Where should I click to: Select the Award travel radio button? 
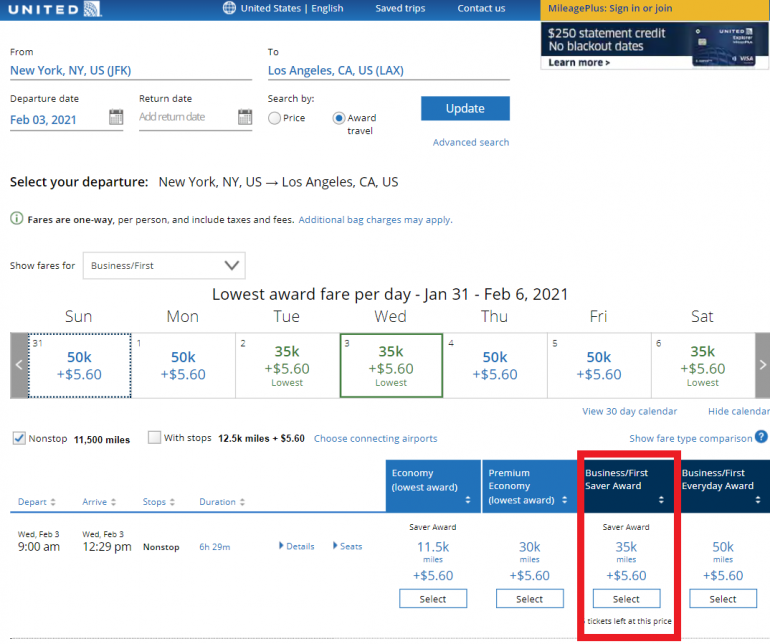pyautogui.click(x=339, y=118)
